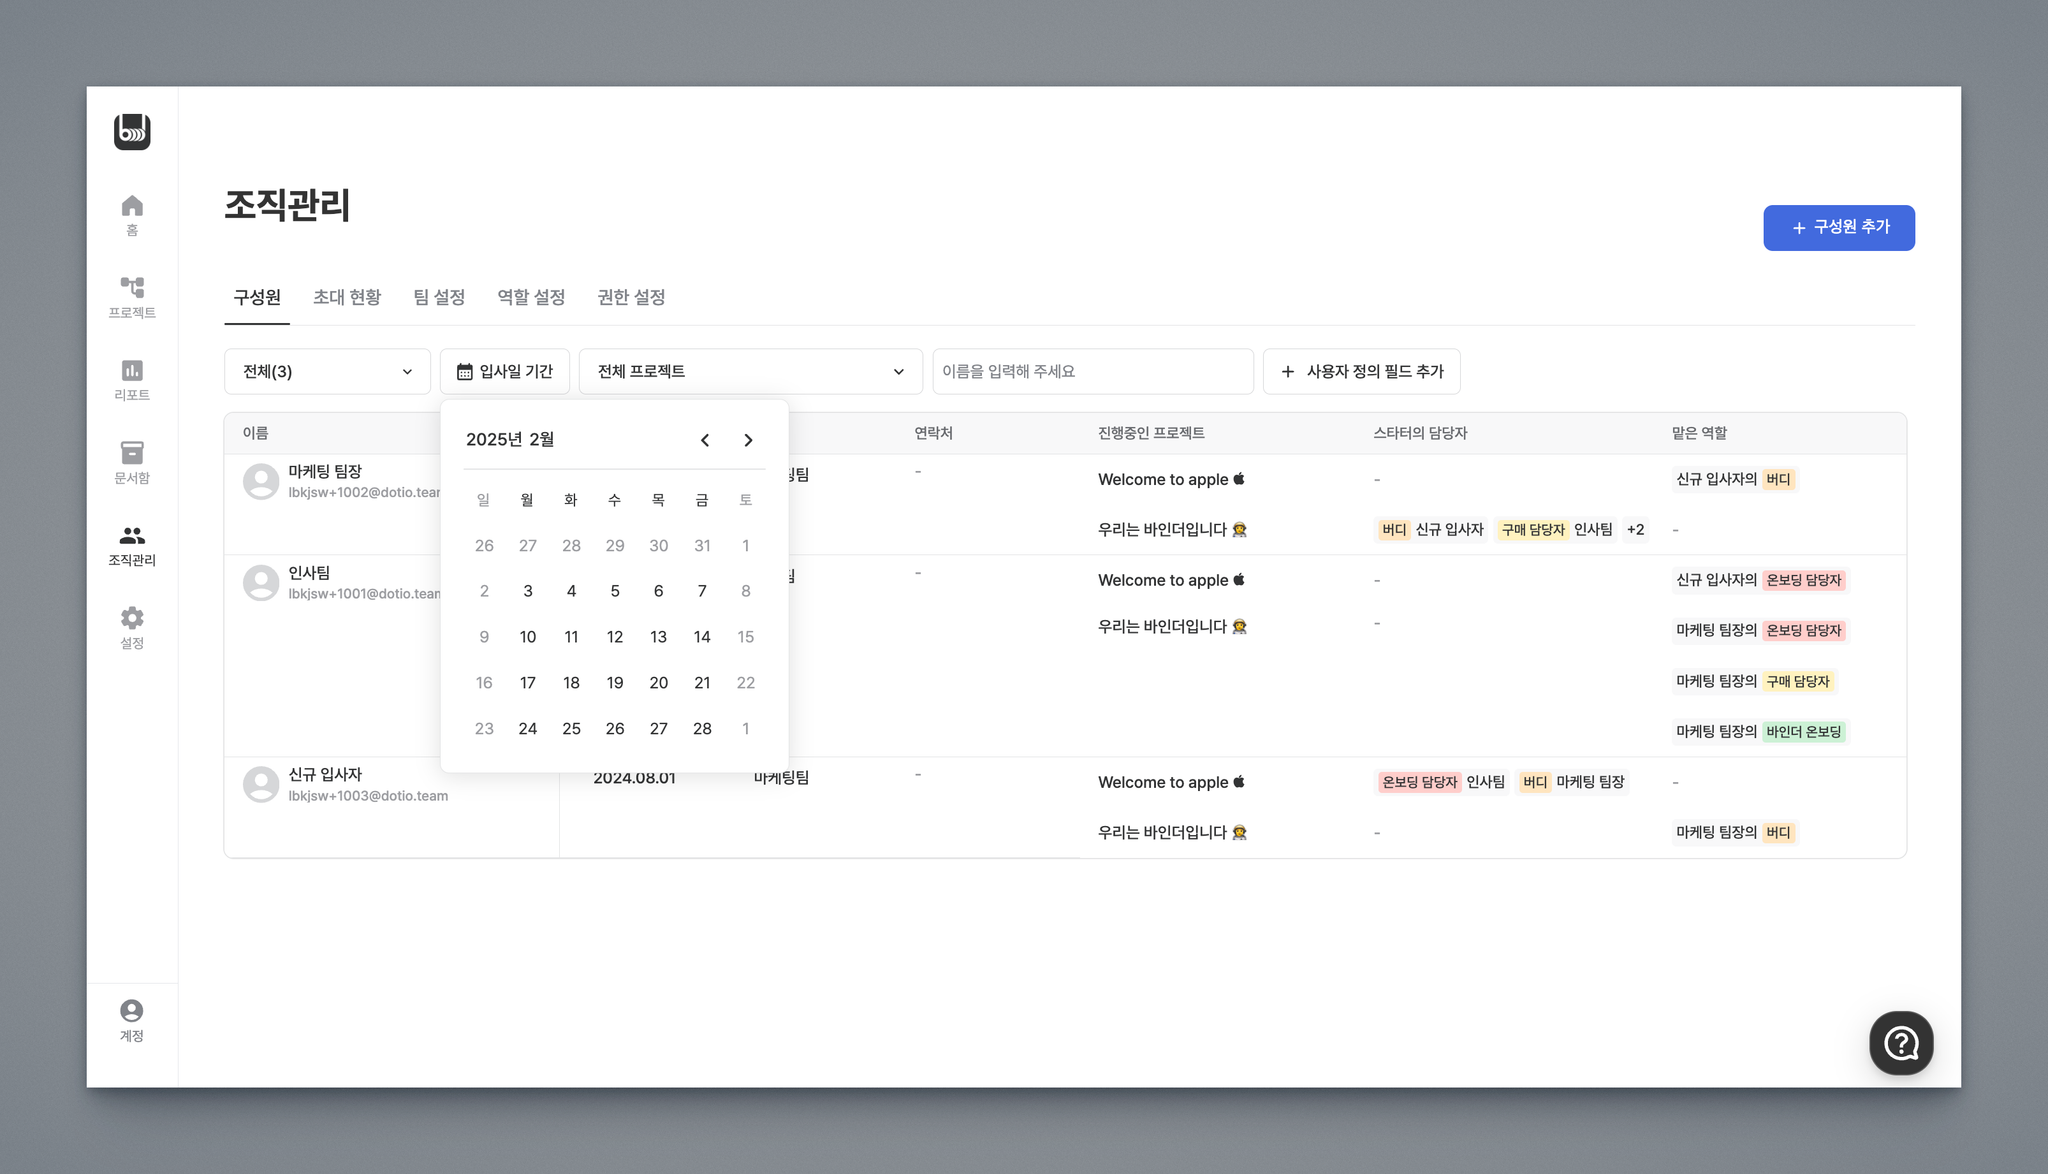Click the 구성원 추가 button
2048x1174 pixels.
(x=1838, y=228)
